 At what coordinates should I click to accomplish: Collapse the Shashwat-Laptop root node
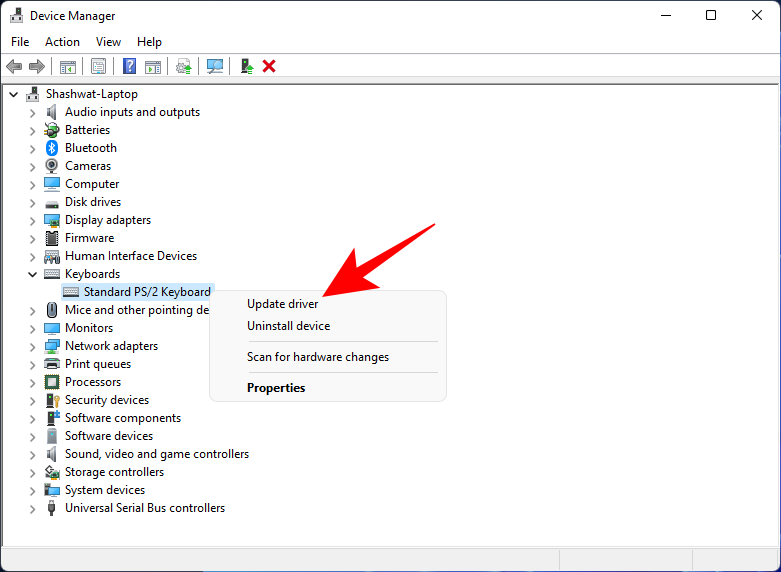13,94
